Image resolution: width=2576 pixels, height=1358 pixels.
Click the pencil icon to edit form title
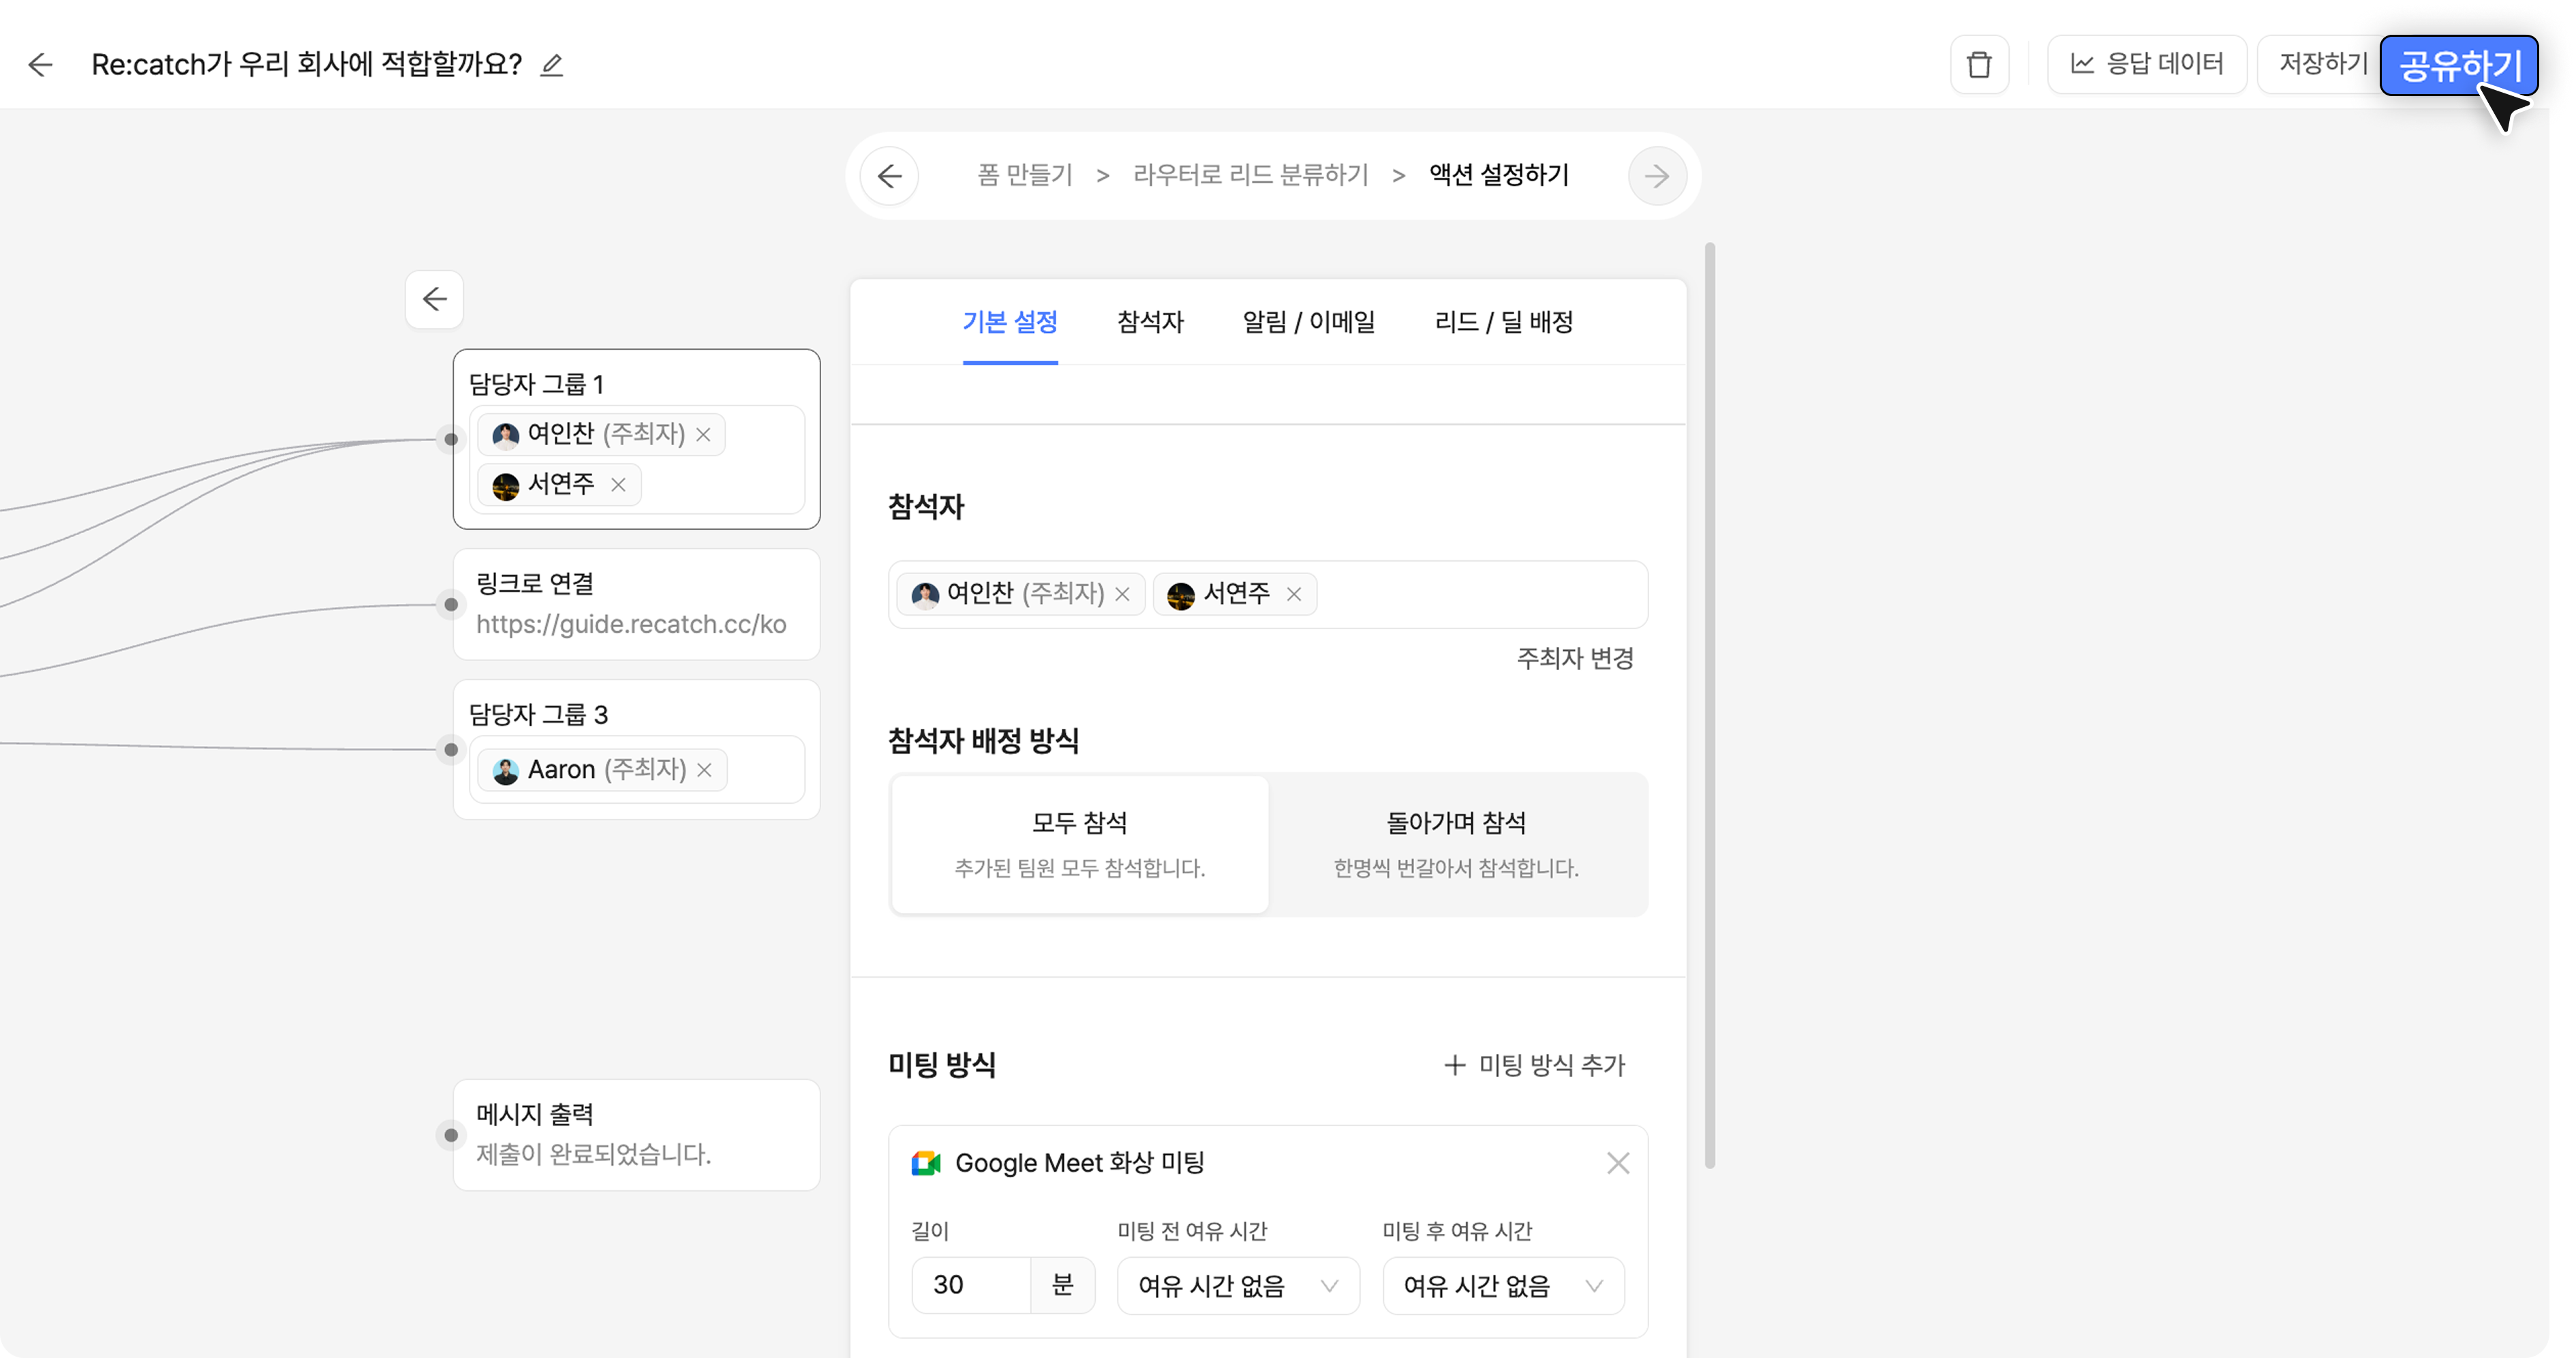tap(552, 66)
